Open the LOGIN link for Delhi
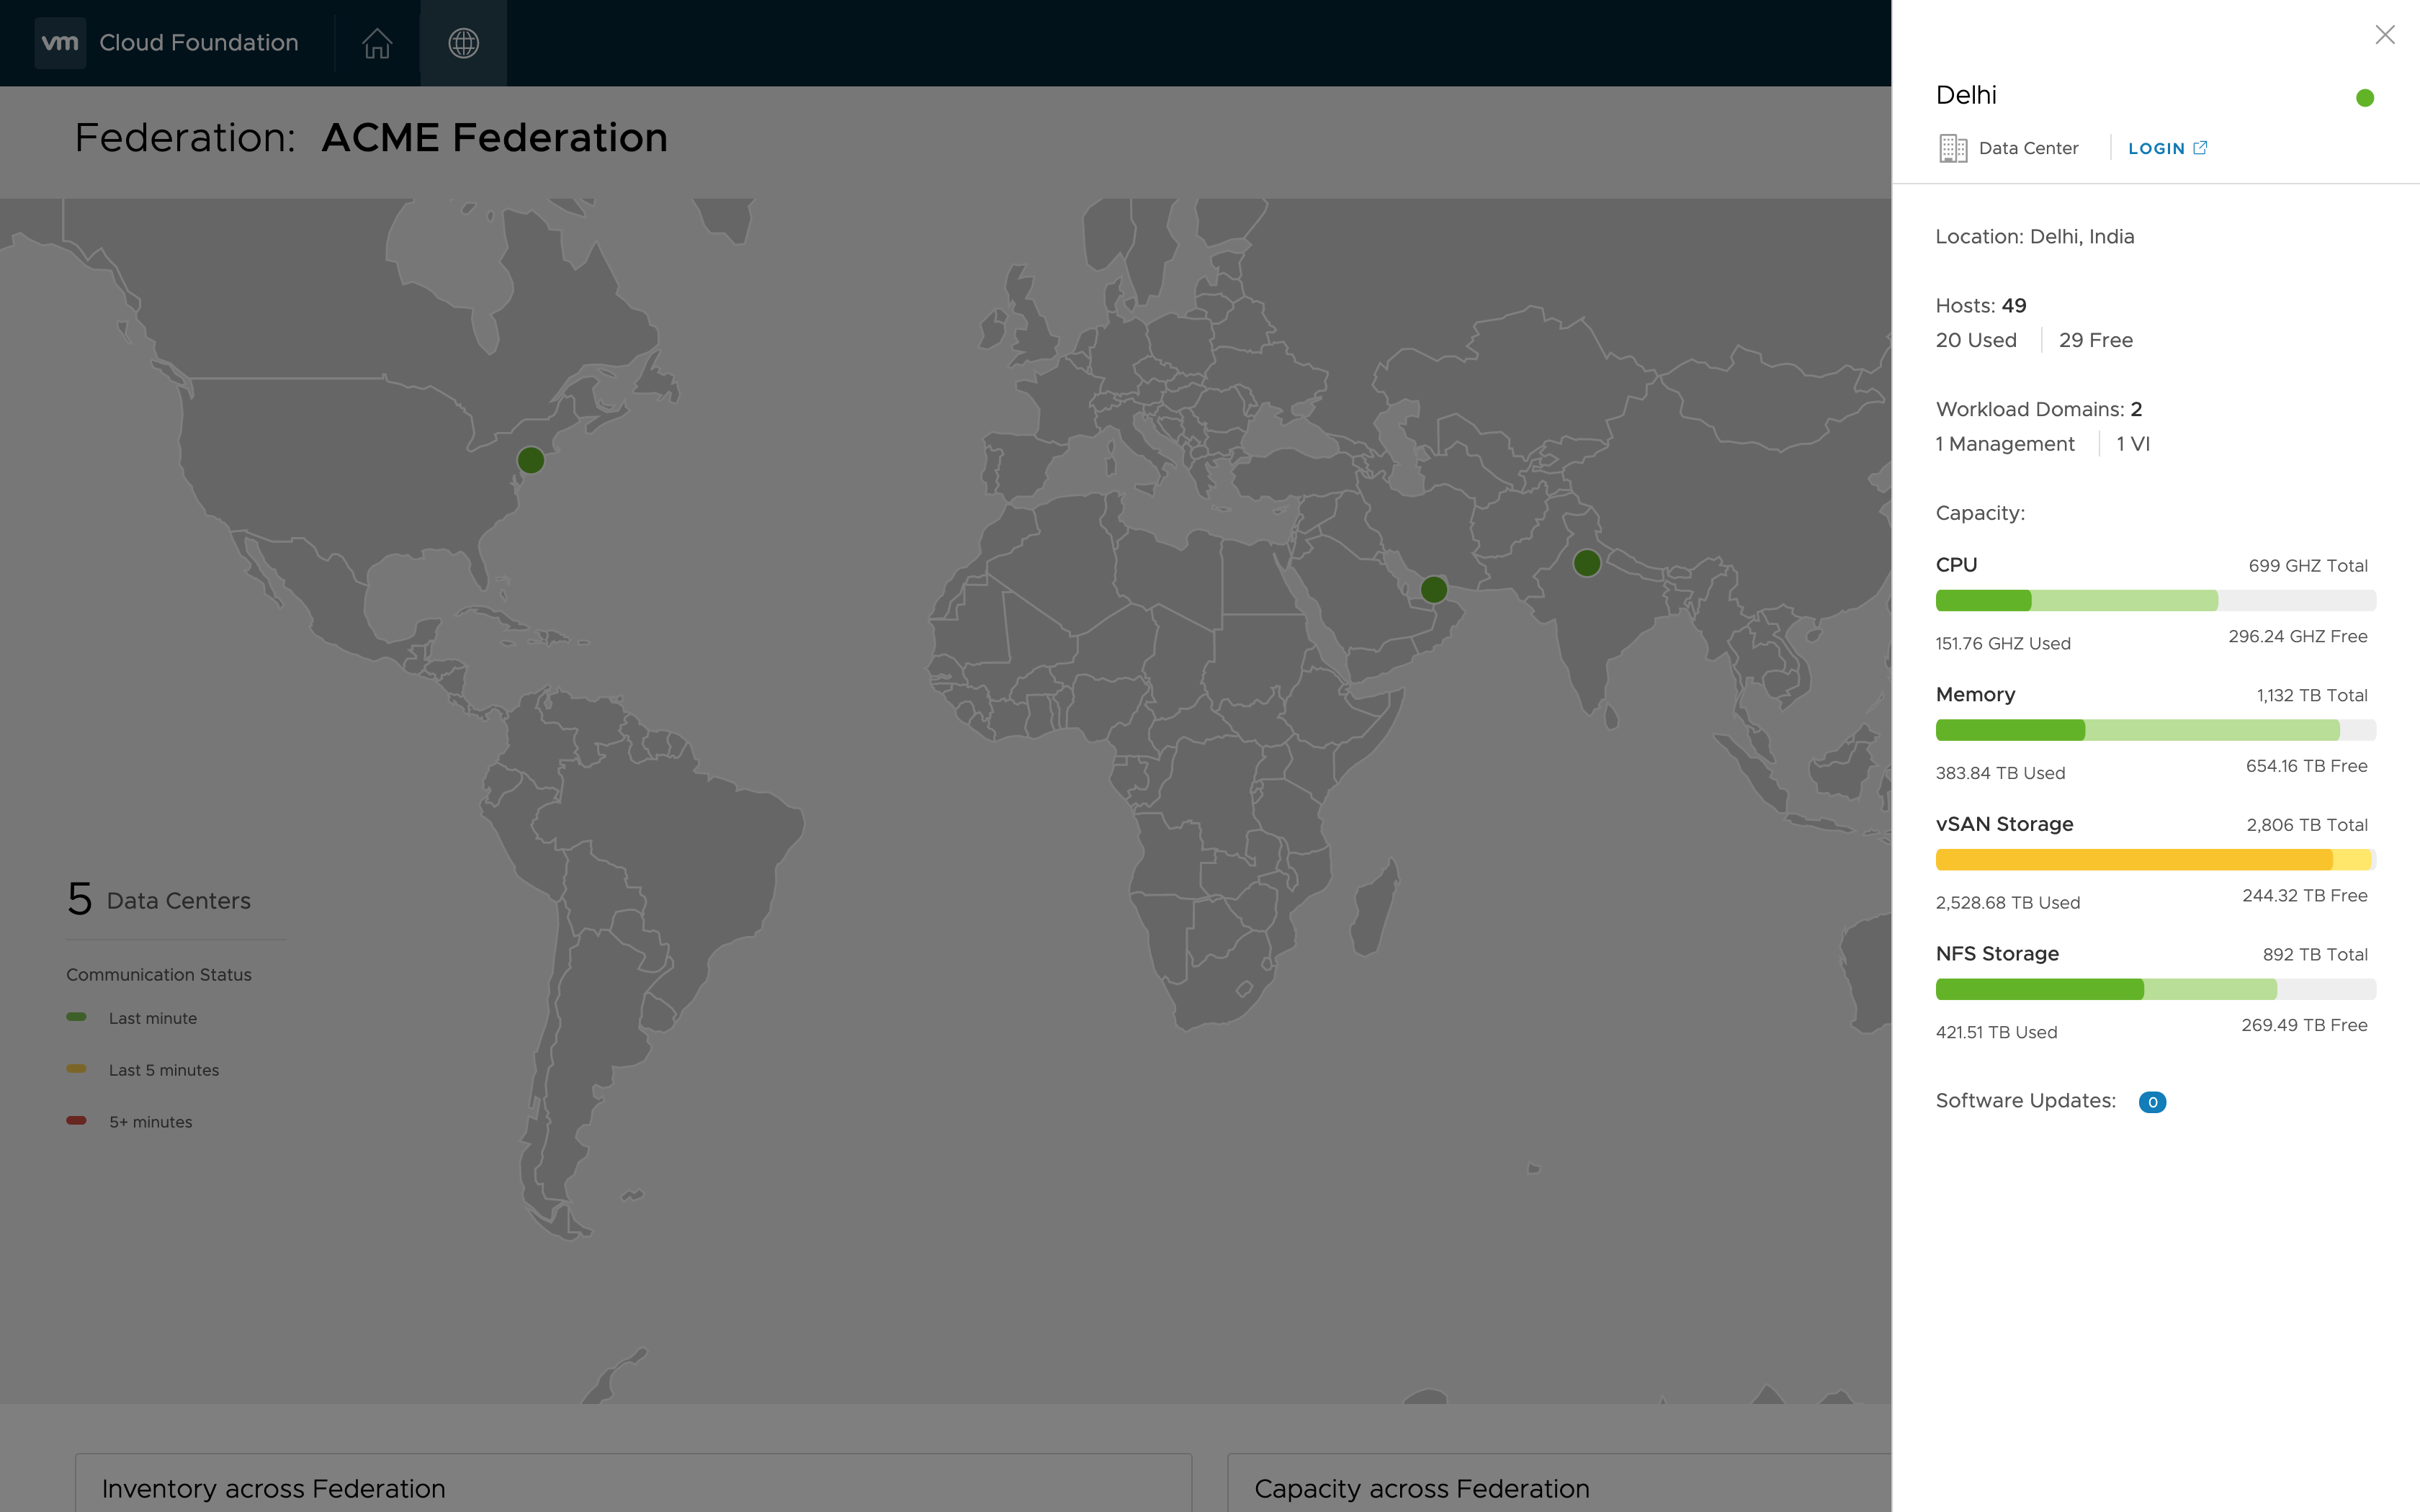 [2156, 148]
